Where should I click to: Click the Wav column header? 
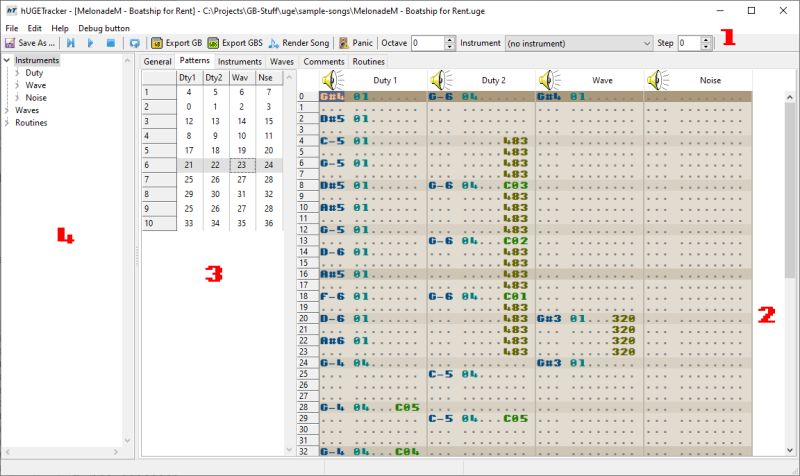click(x=242, y=78)
